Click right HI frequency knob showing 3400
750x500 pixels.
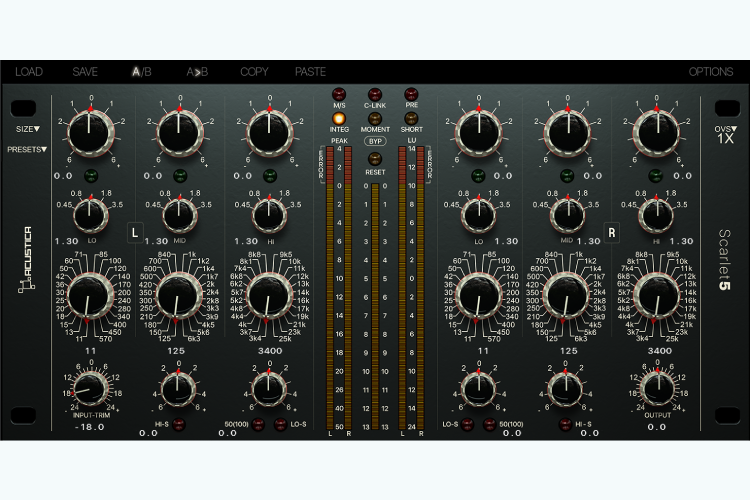pos(656,296)
